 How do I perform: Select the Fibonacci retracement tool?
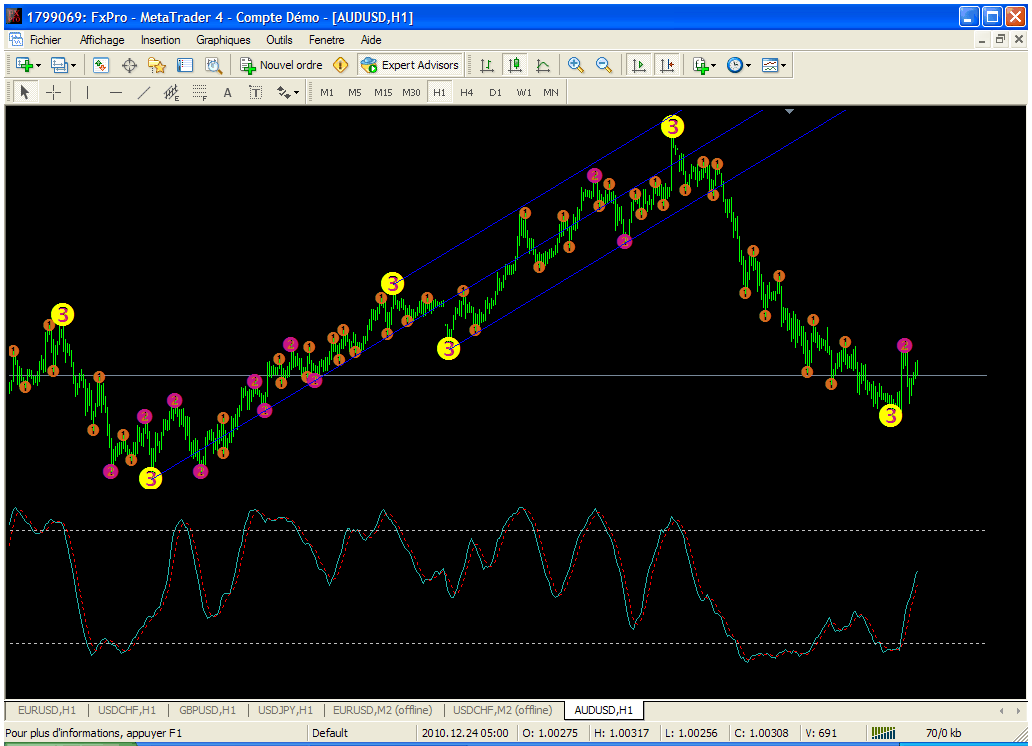click(199, 92)
